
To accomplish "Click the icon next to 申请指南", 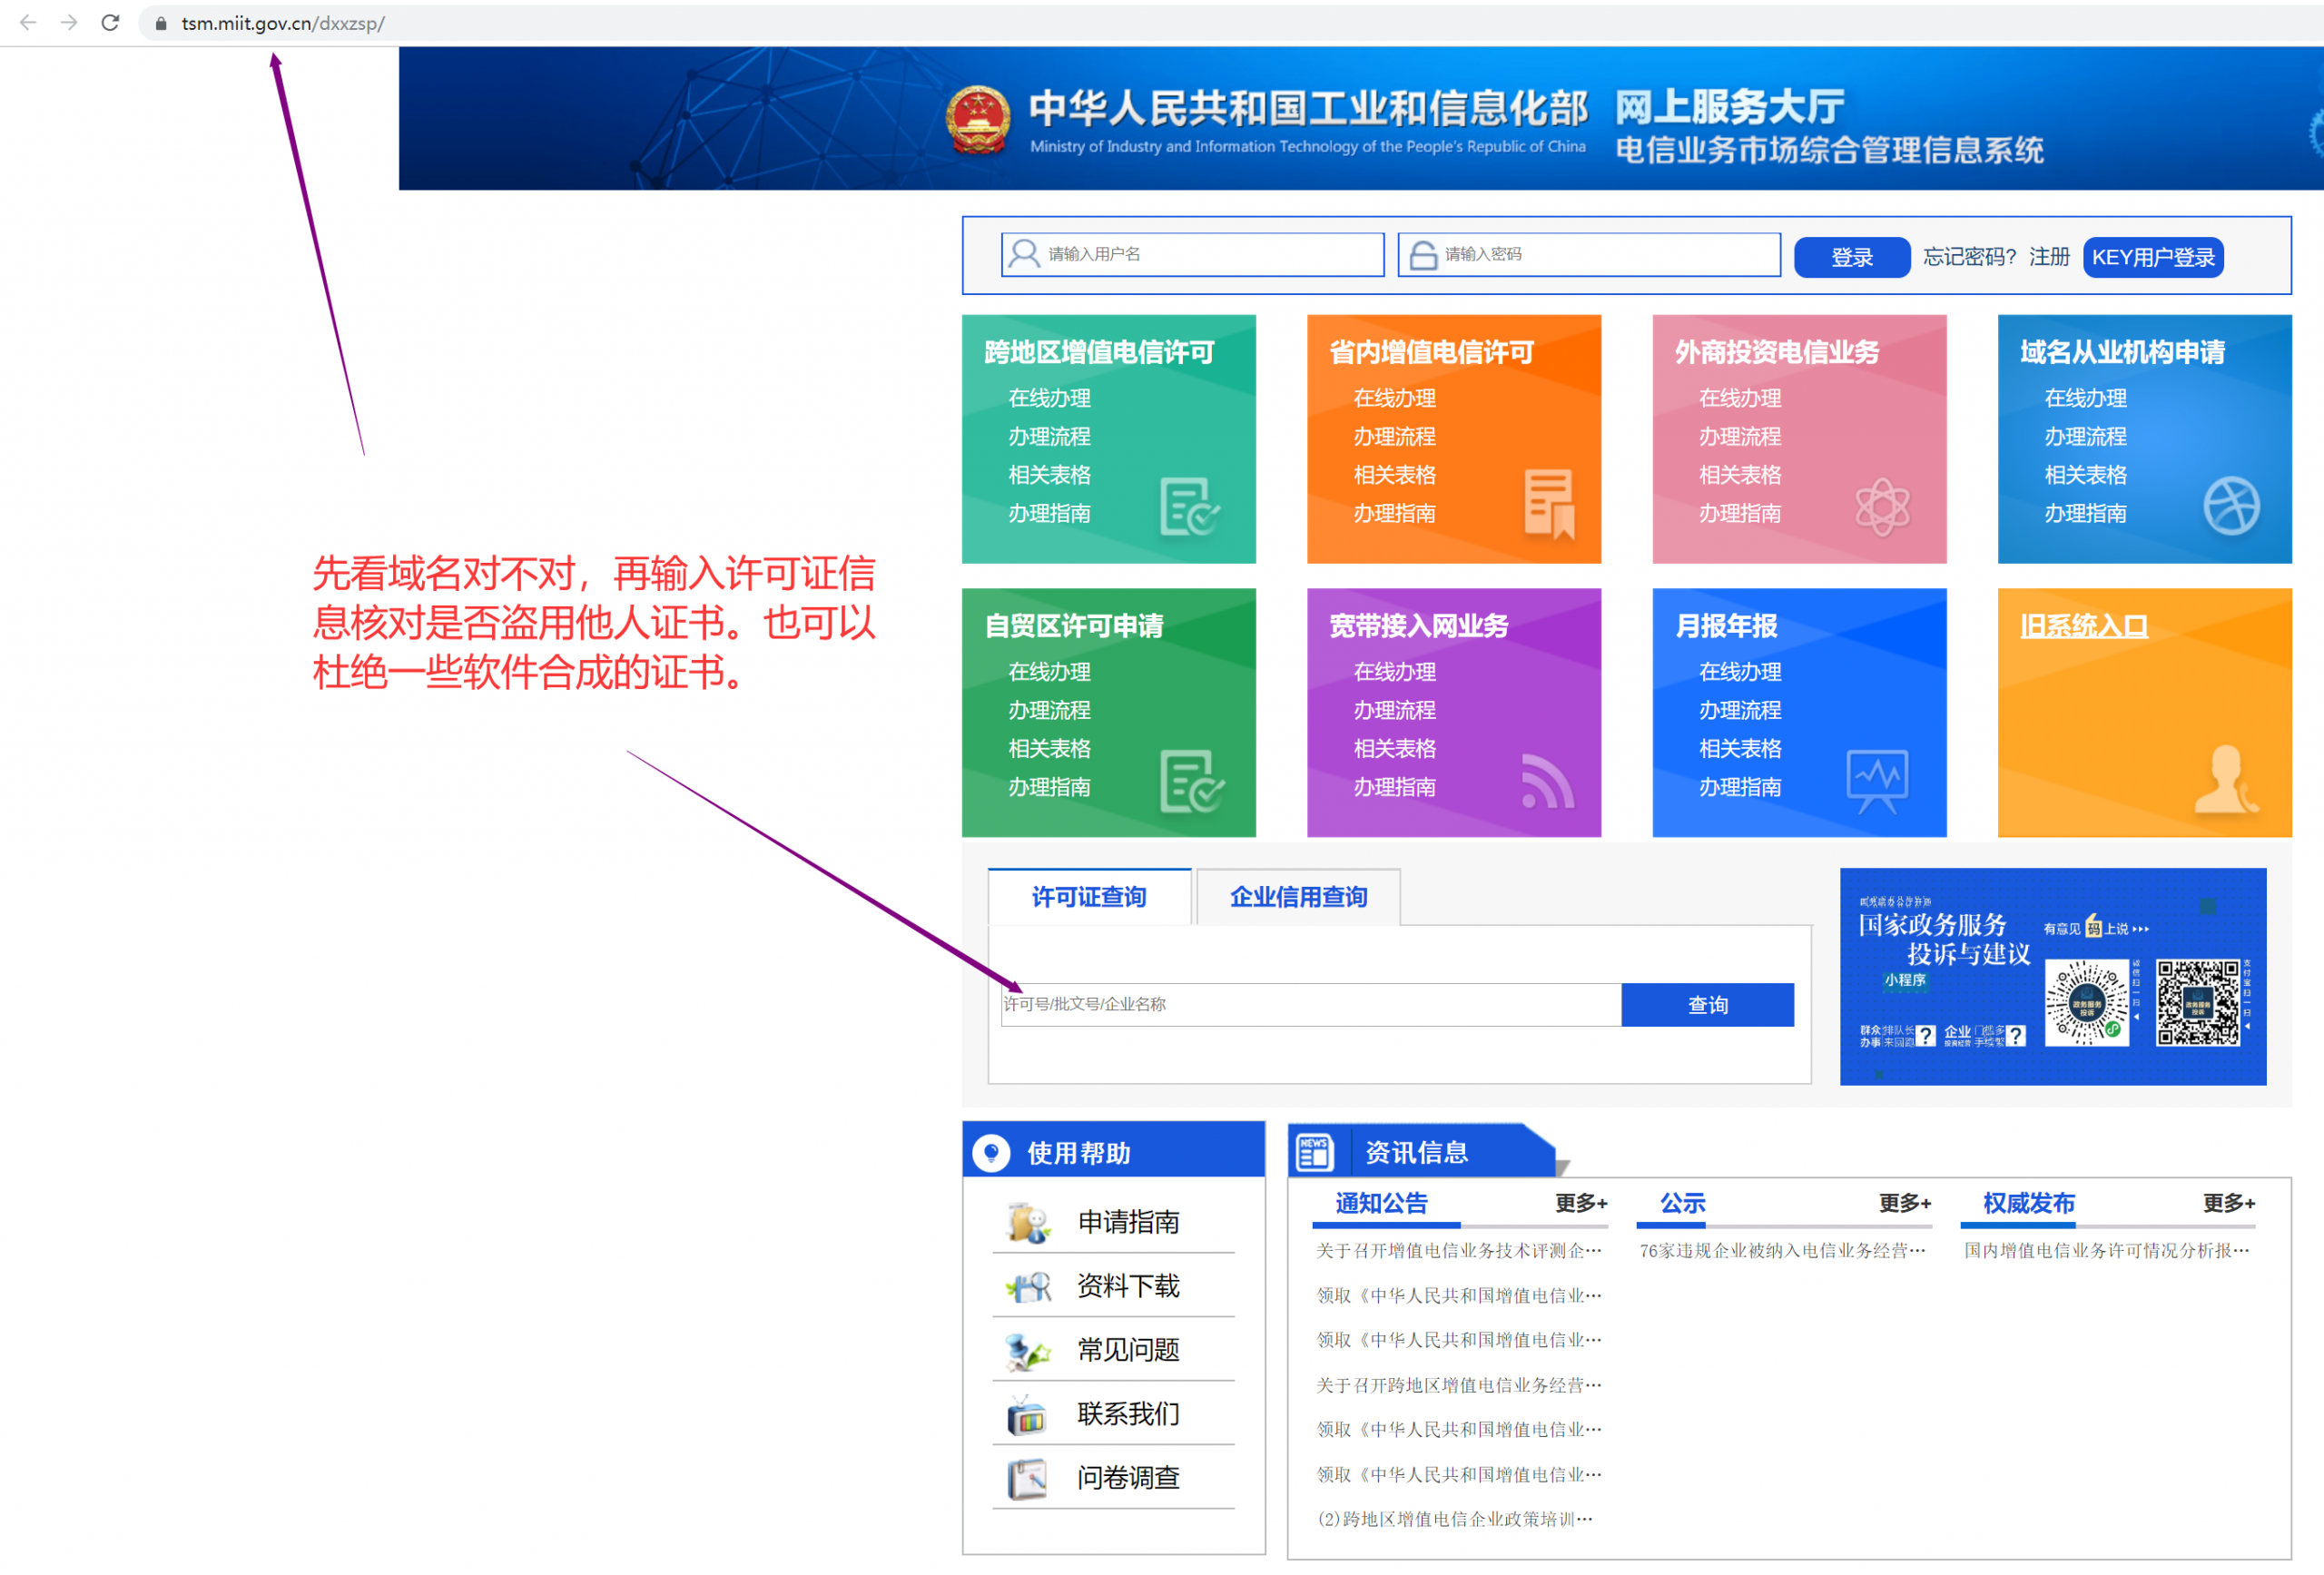I will [1028, 1222].
